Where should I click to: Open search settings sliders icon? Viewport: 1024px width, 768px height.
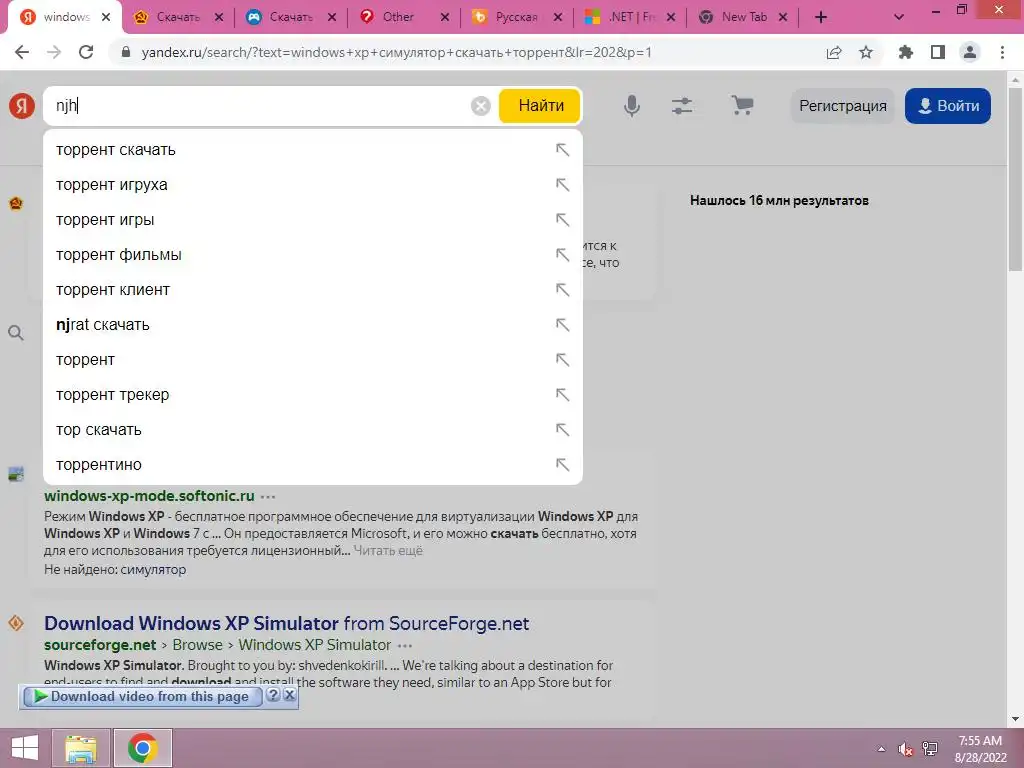click(682, 106)
